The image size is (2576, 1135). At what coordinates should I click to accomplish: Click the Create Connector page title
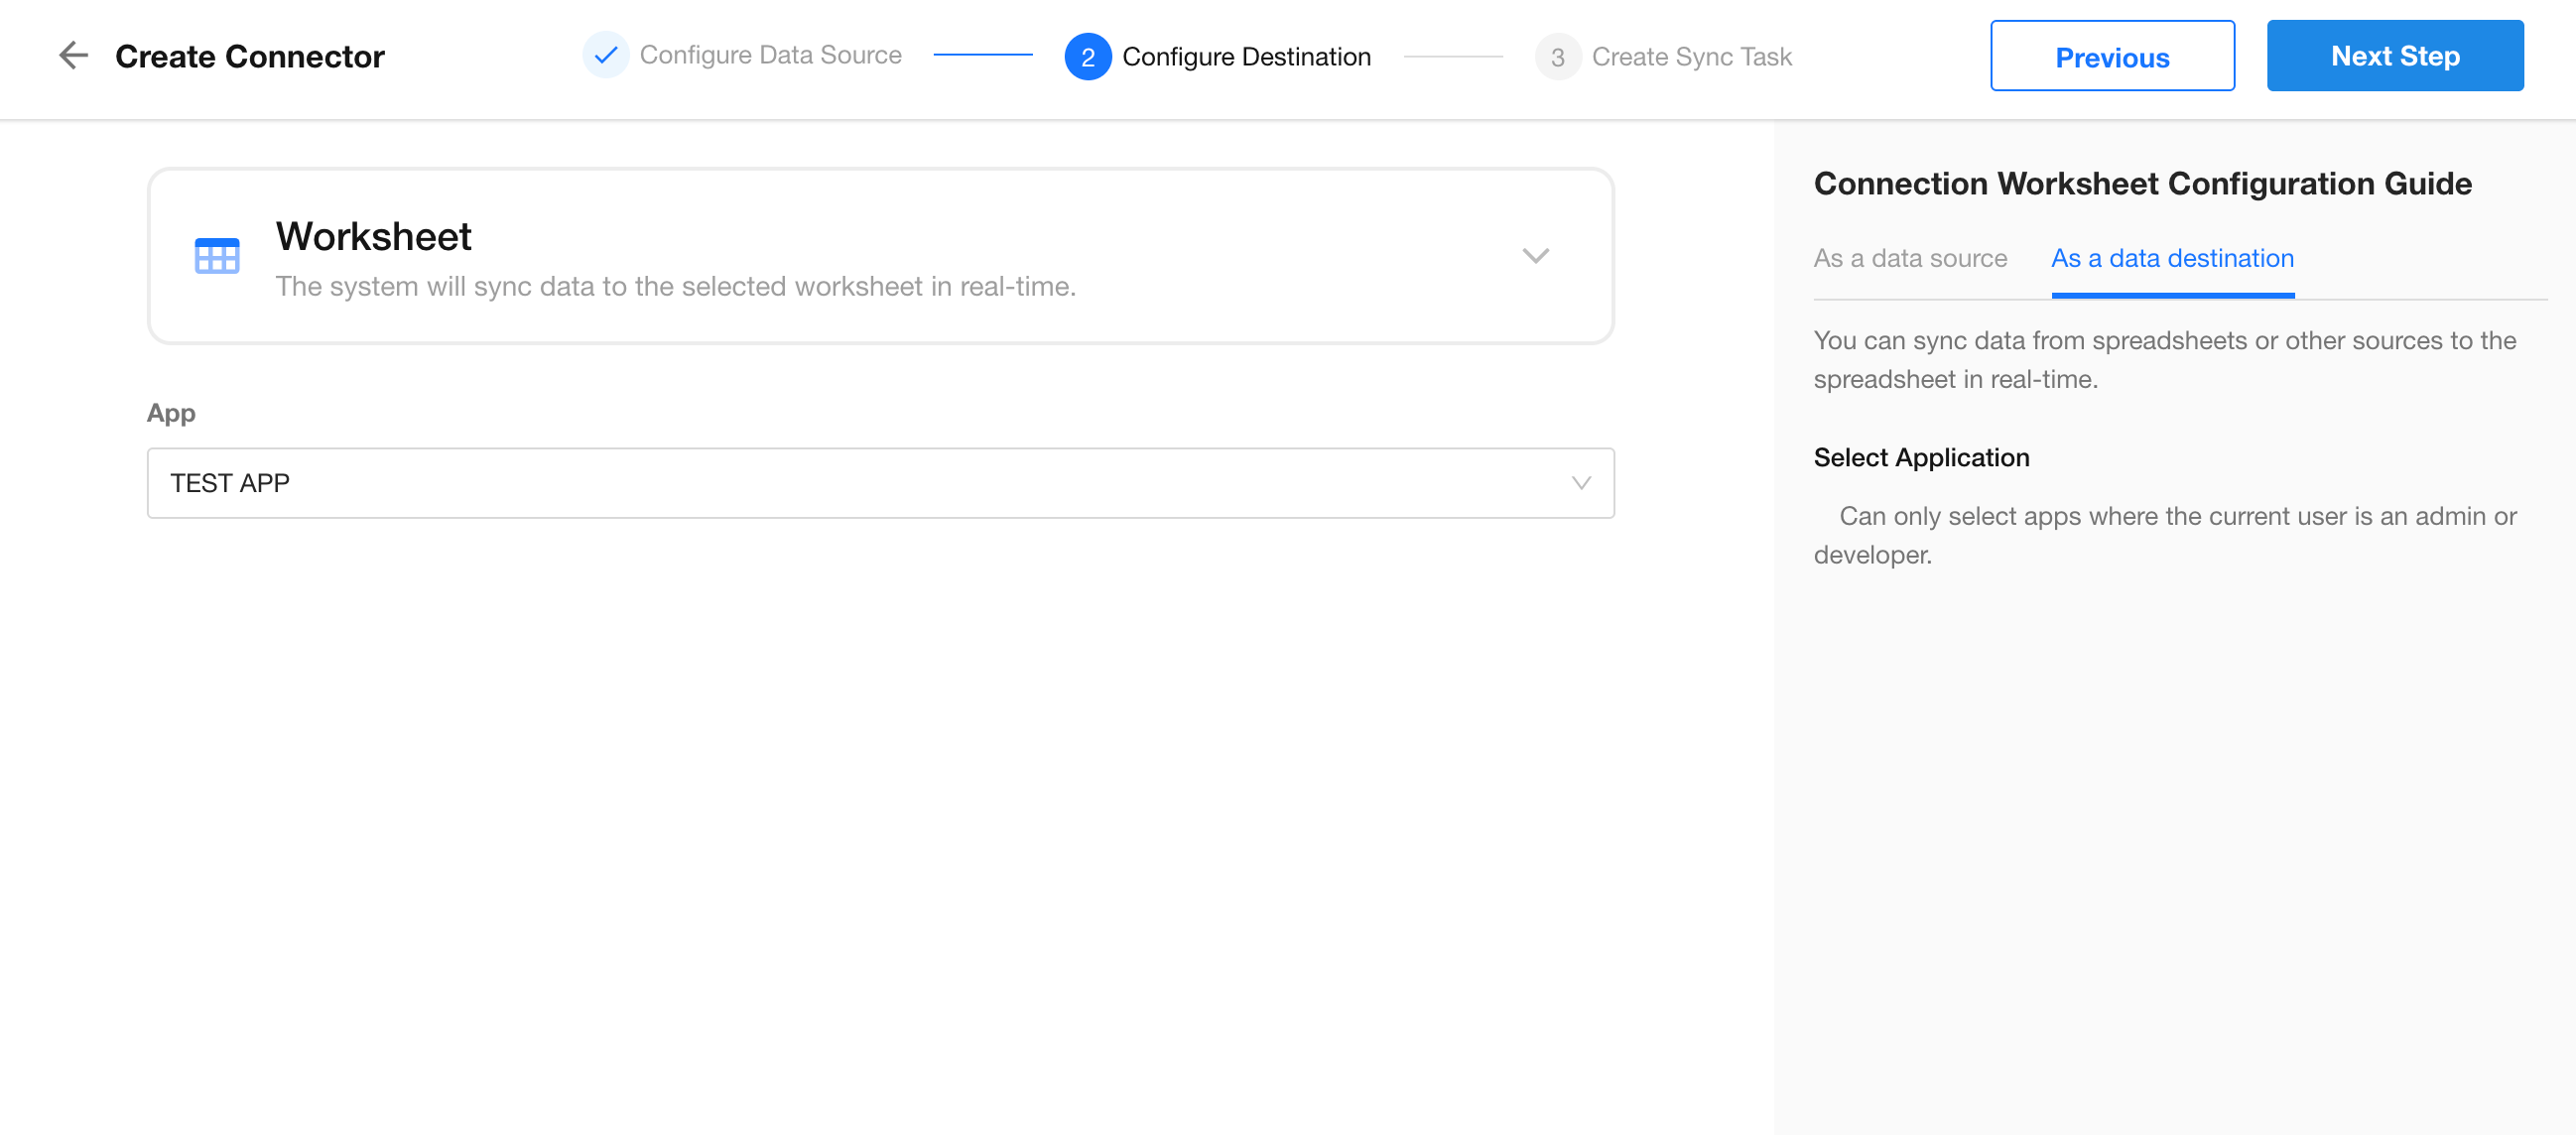[x=249, y=57]
